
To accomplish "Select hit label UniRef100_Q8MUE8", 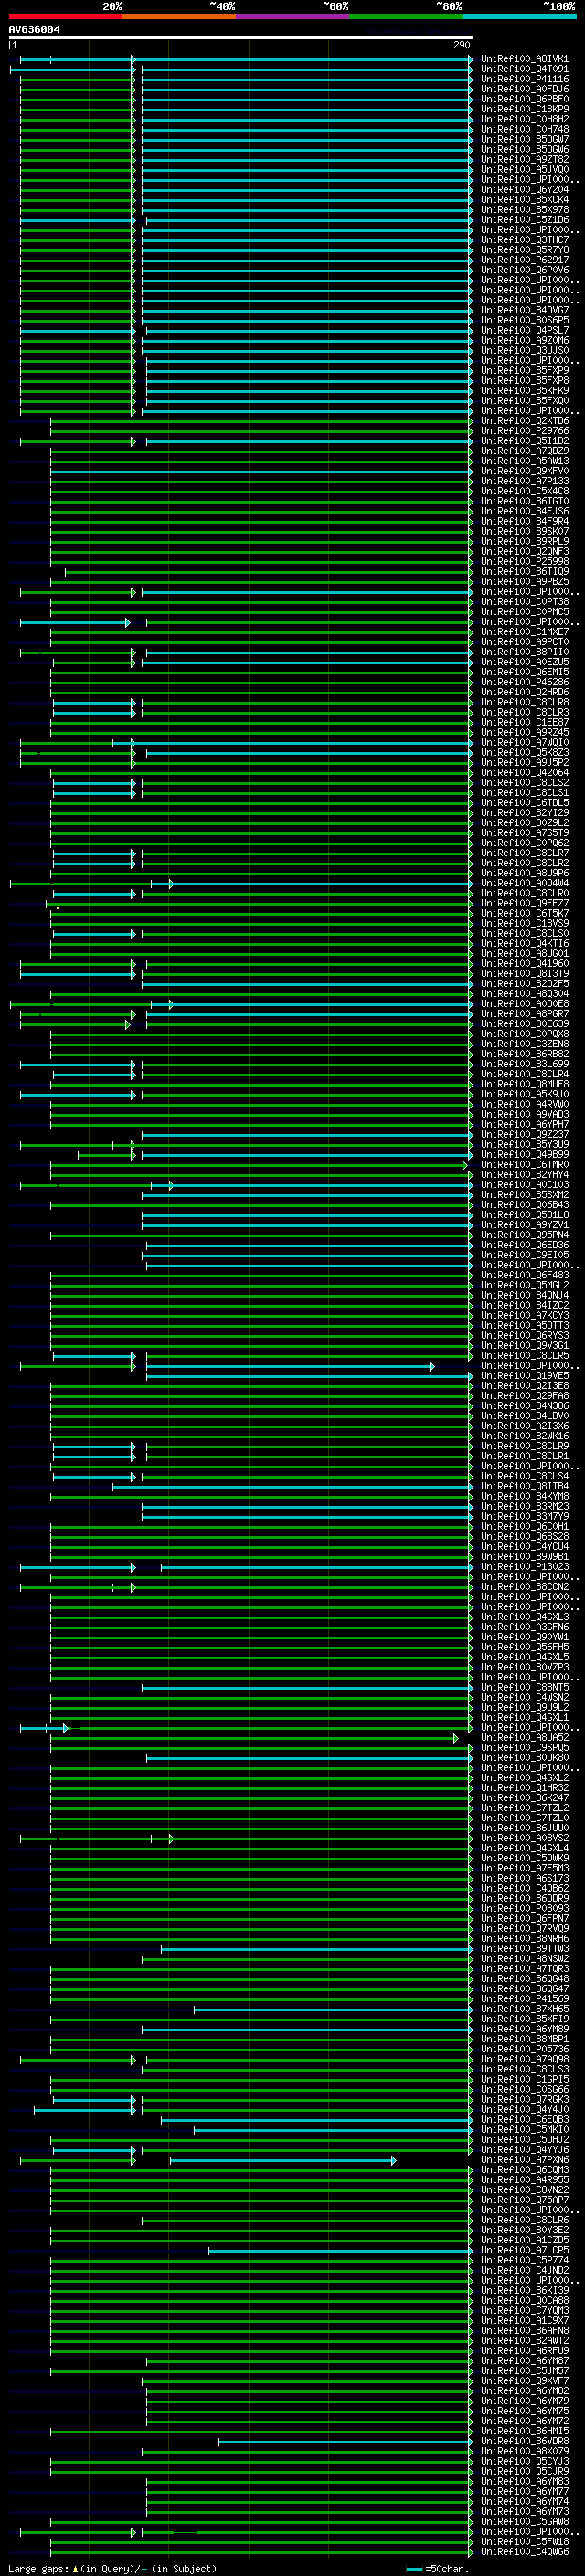I will 525,1085.
